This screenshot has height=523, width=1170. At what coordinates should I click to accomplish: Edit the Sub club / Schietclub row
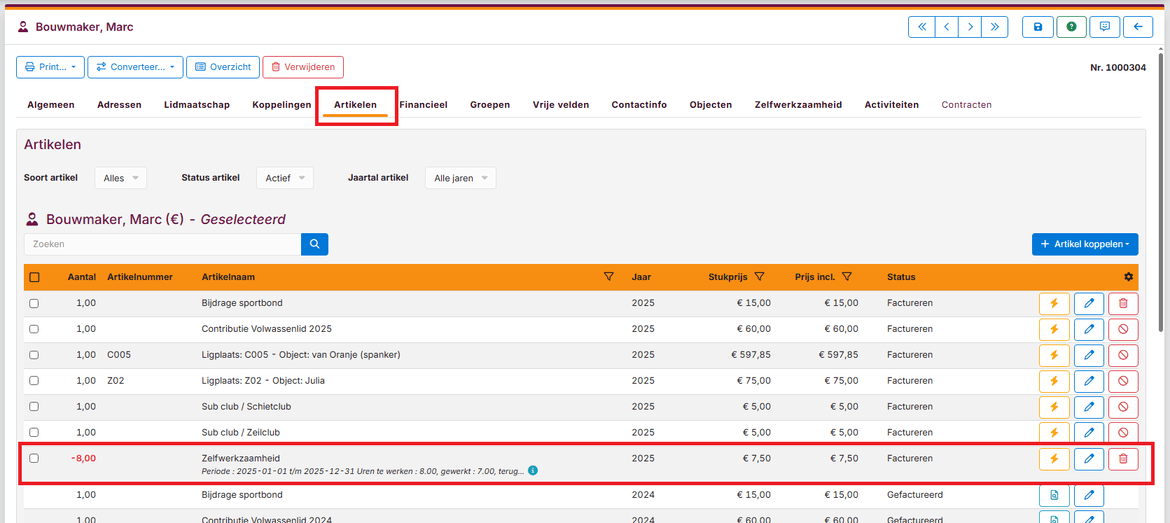tap(1089, 407)
